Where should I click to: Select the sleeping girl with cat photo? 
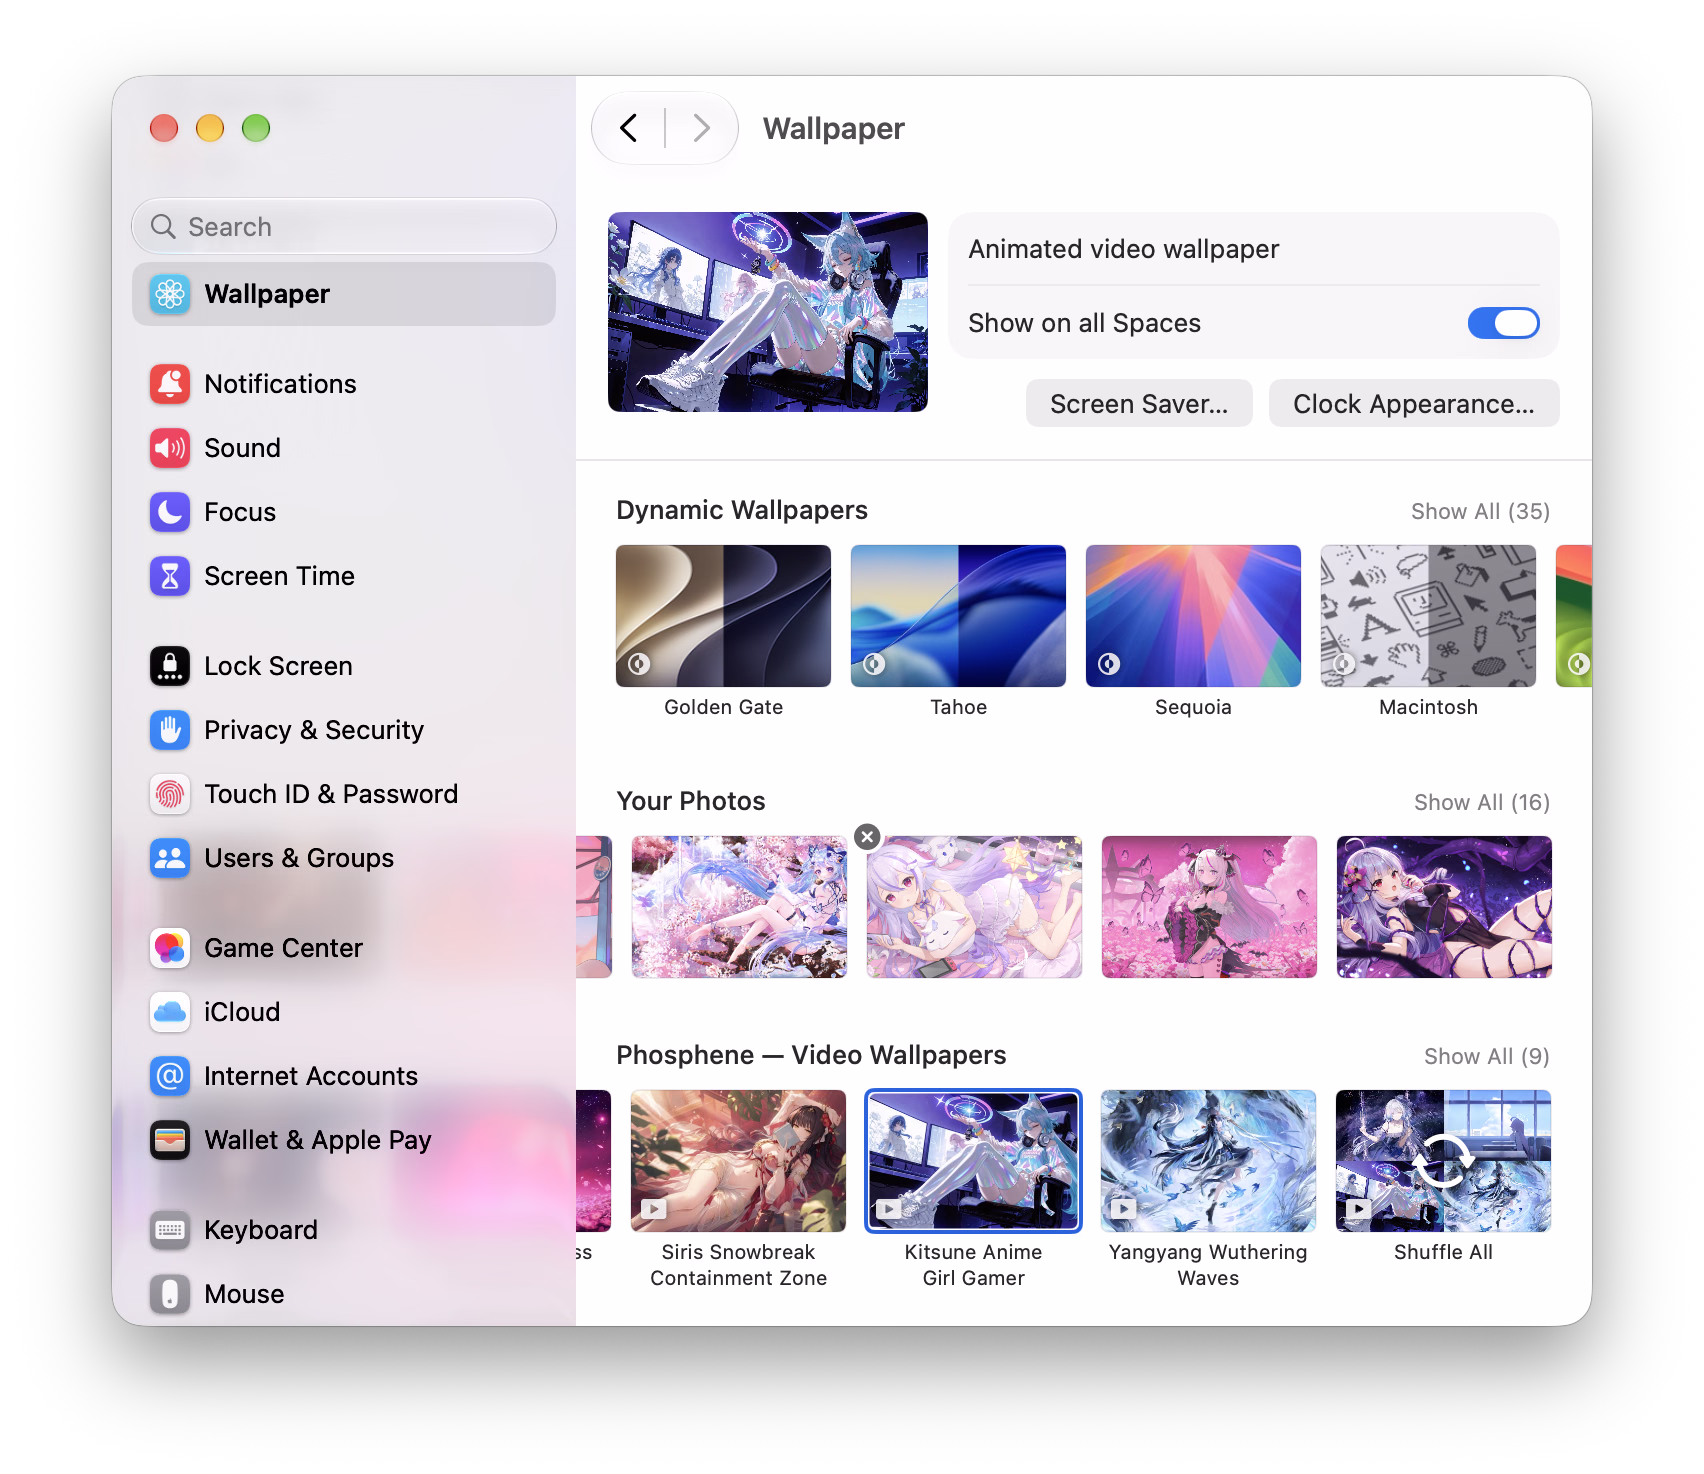pos(974,907)
